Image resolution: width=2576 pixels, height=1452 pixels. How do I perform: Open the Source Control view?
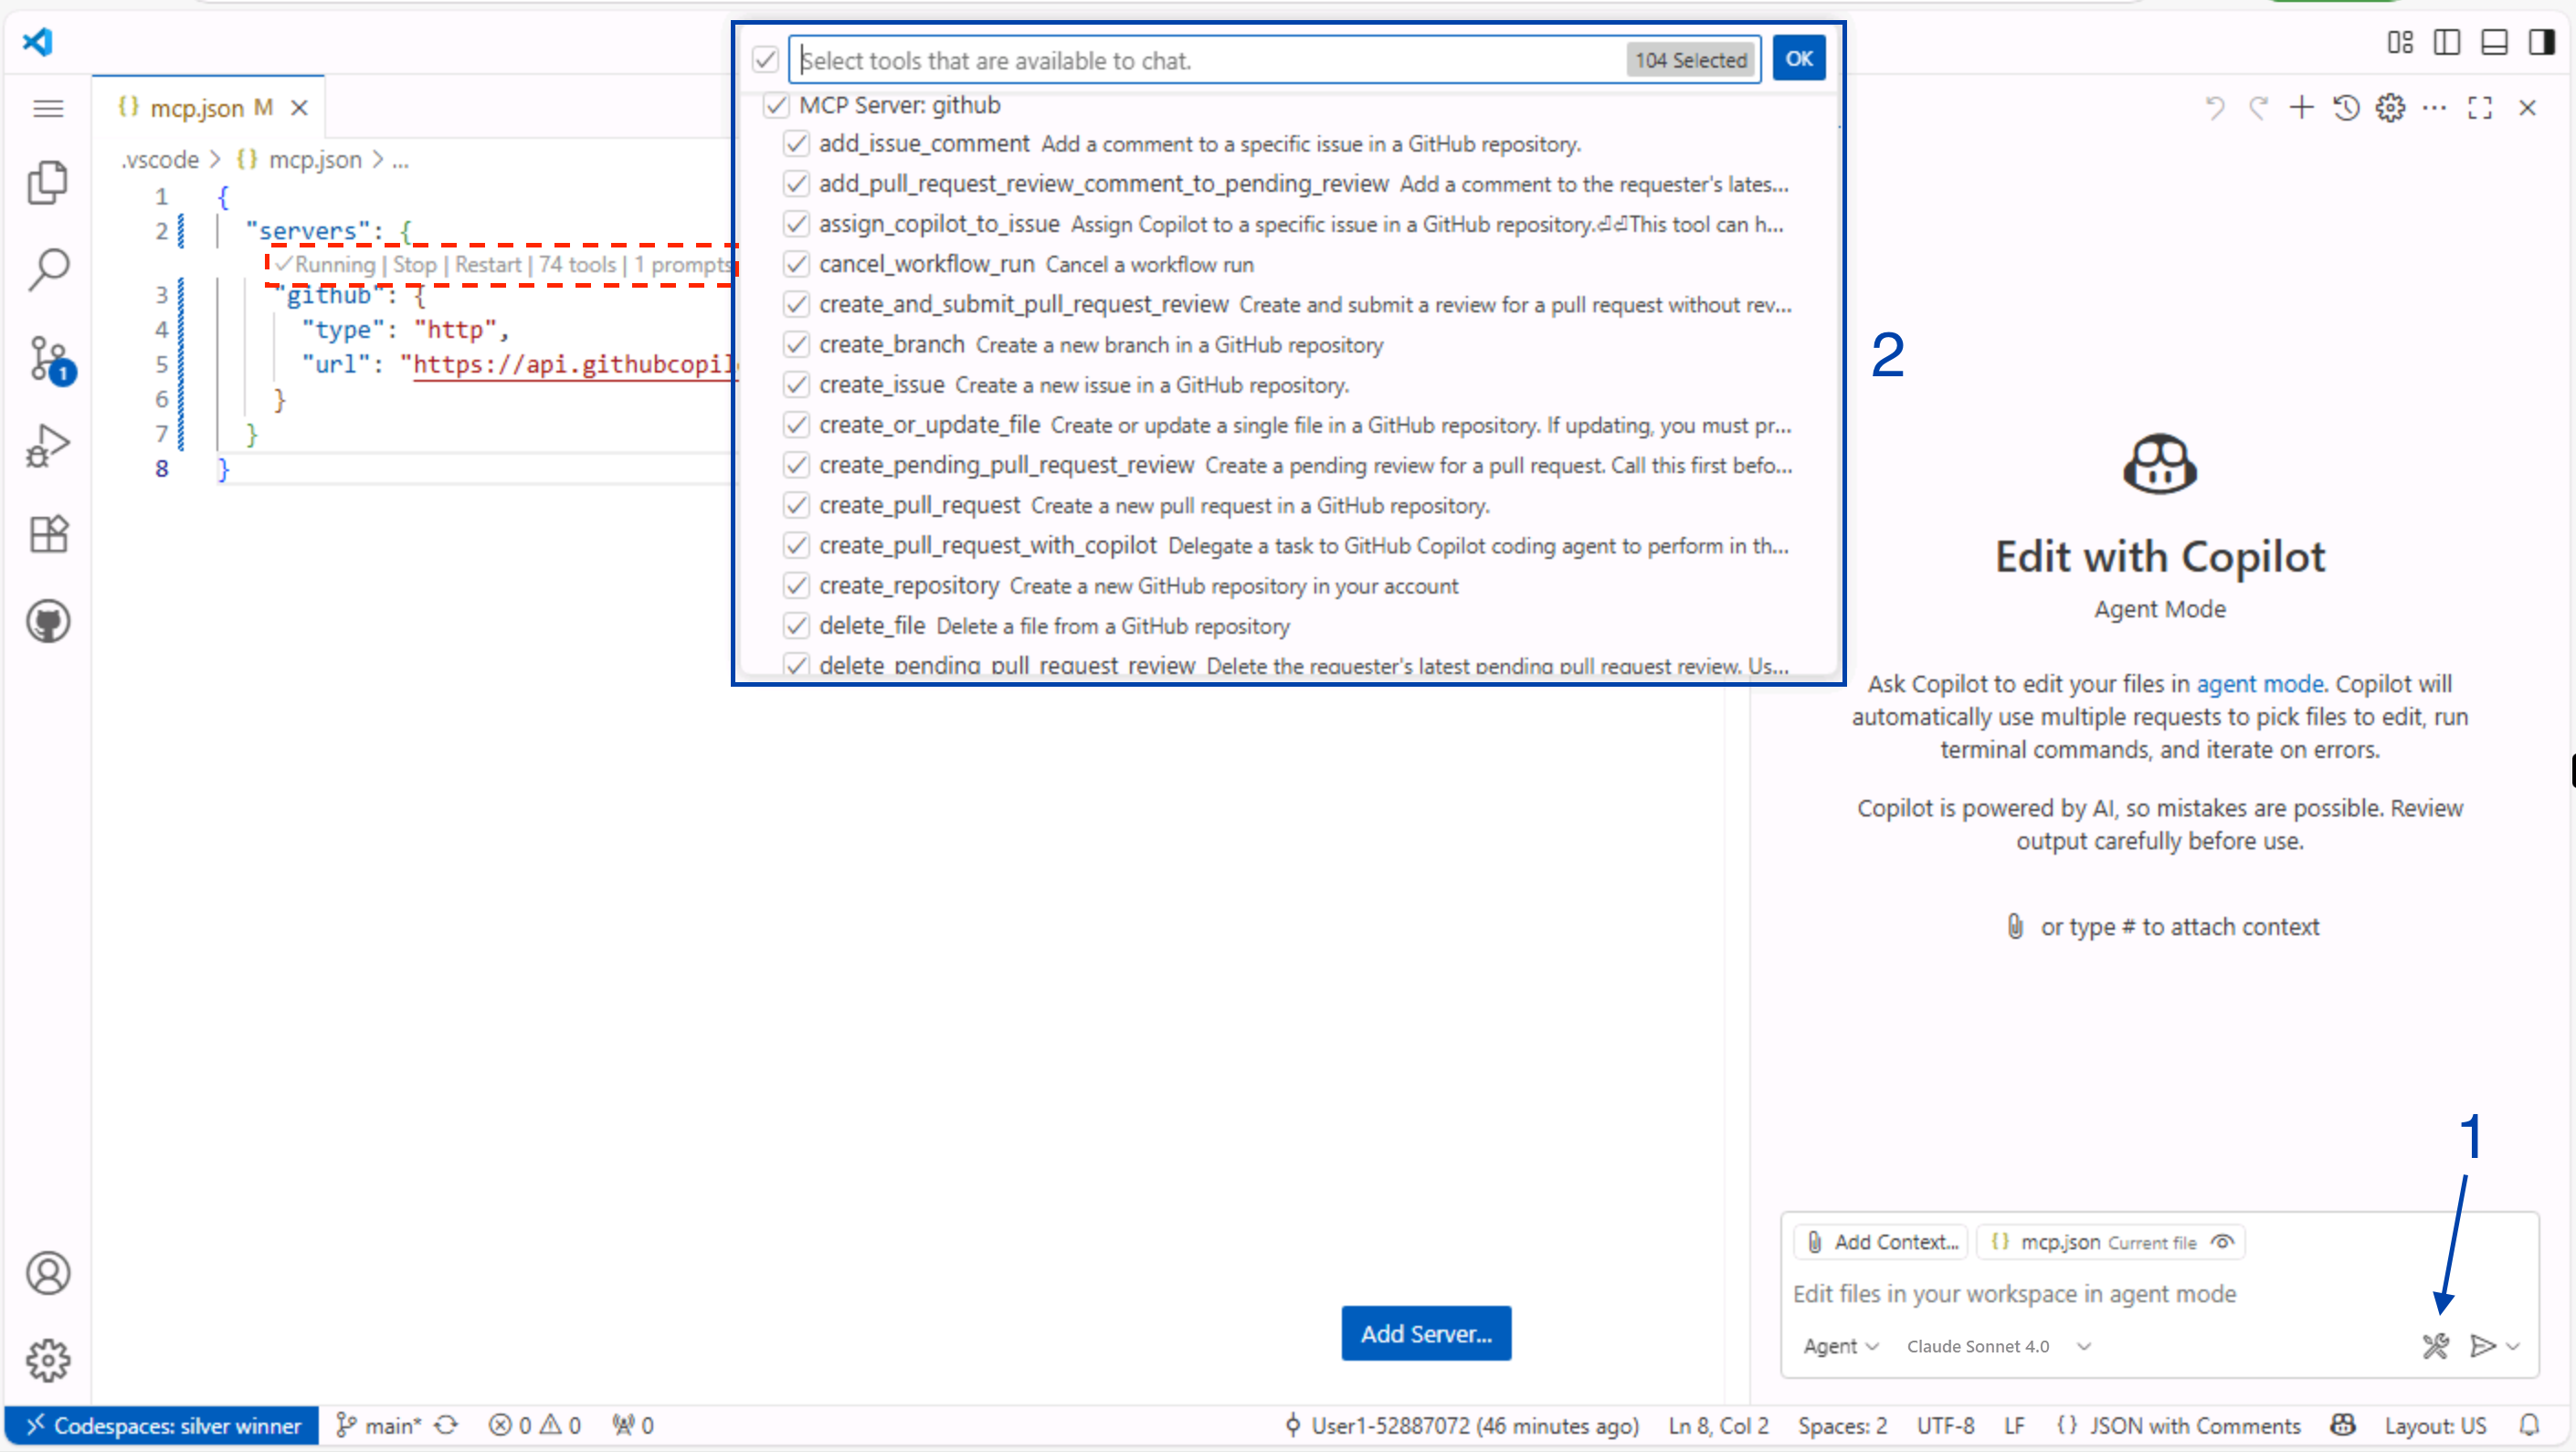point(48,358)
